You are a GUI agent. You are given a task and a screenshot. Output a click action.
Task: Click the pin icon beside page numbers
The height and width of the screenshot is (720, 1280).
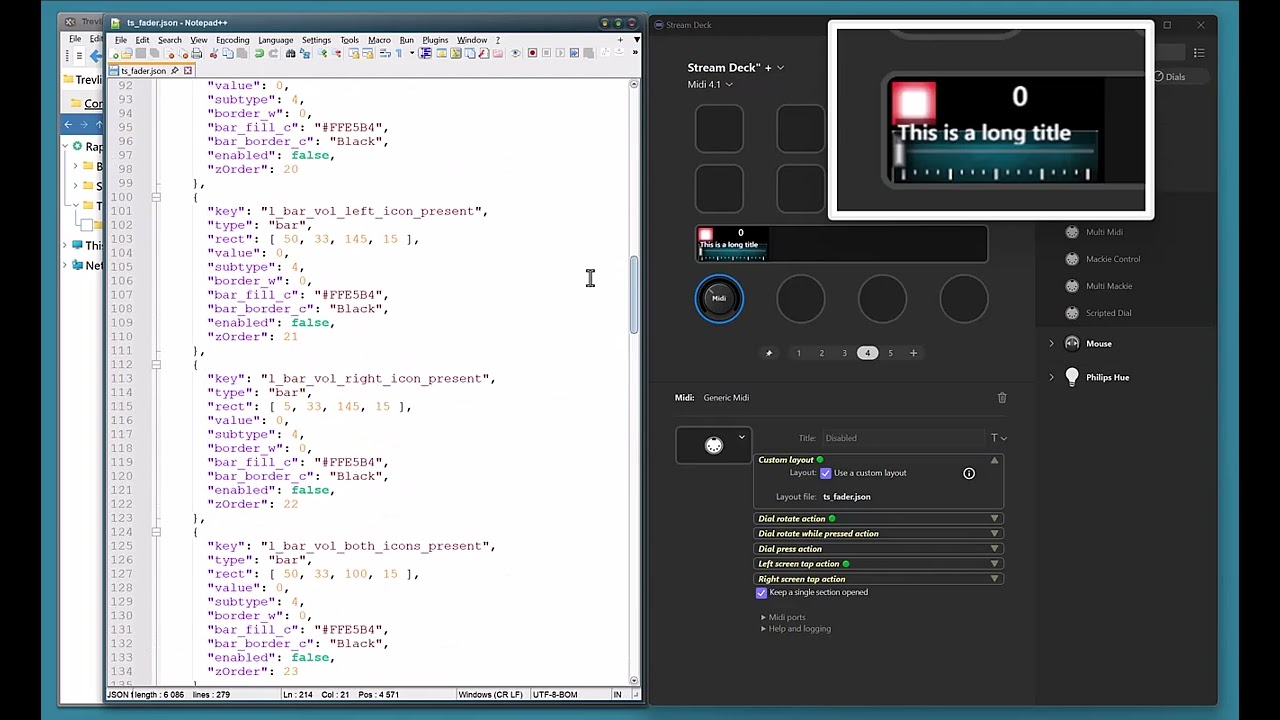[x=769, y=353]
